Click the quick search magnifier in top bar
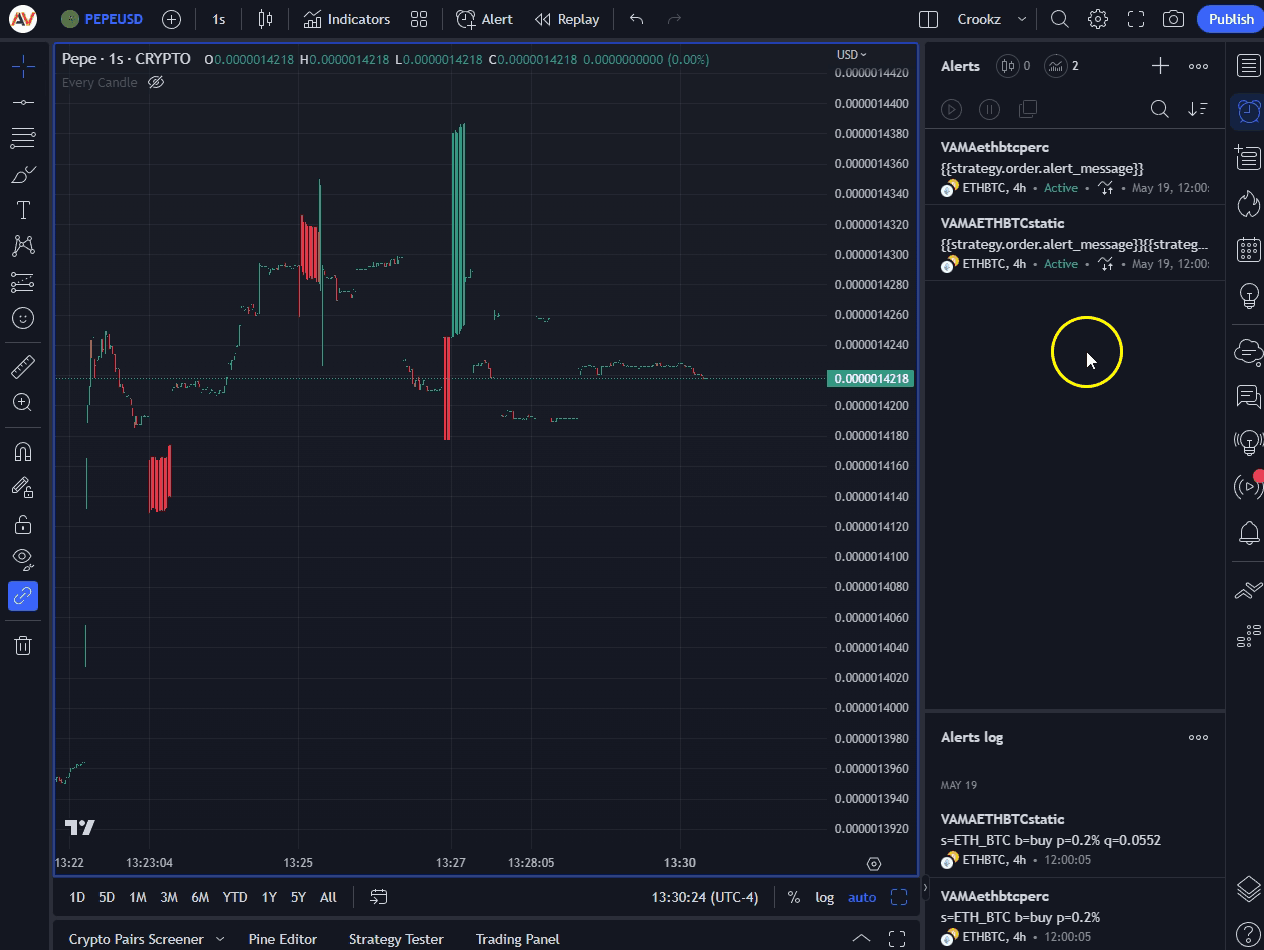 click(x=1060, y=19)
